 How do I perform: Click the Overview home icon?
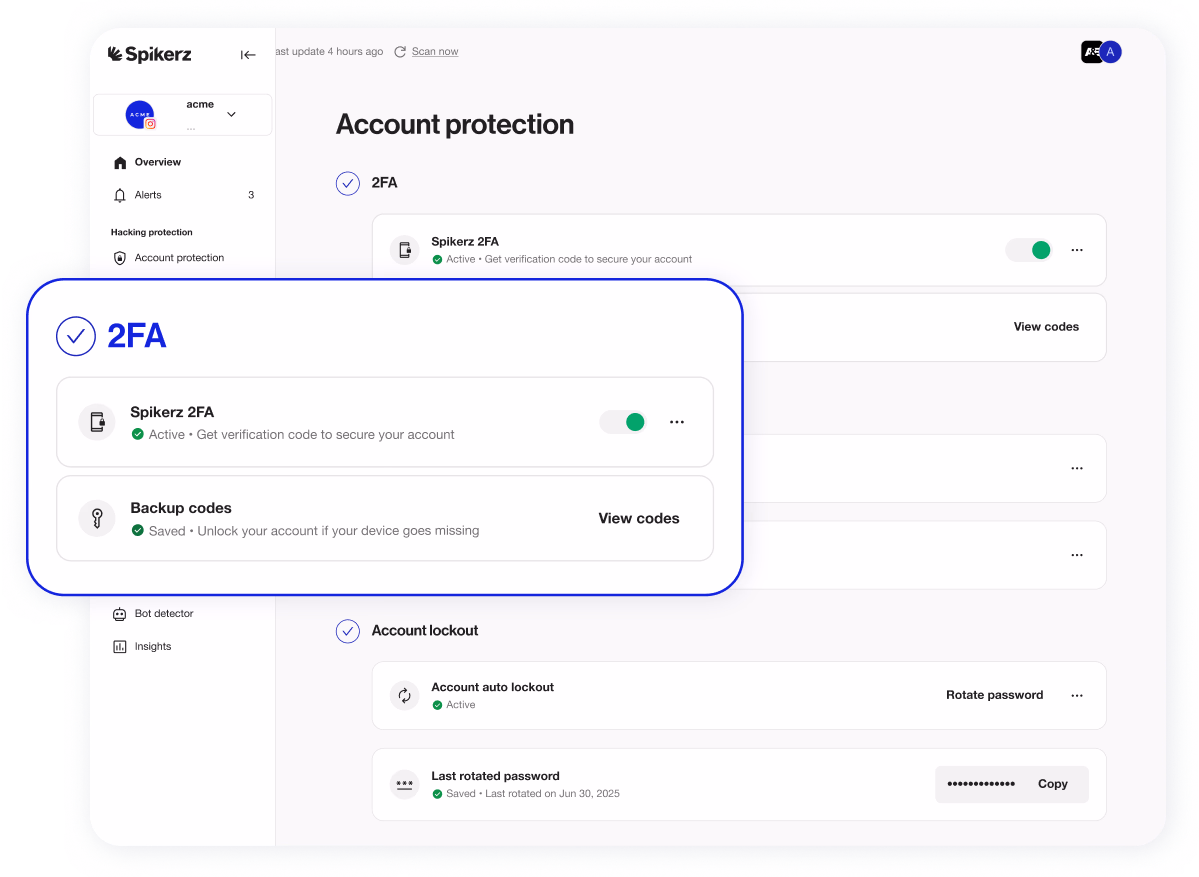pos(120,162)
